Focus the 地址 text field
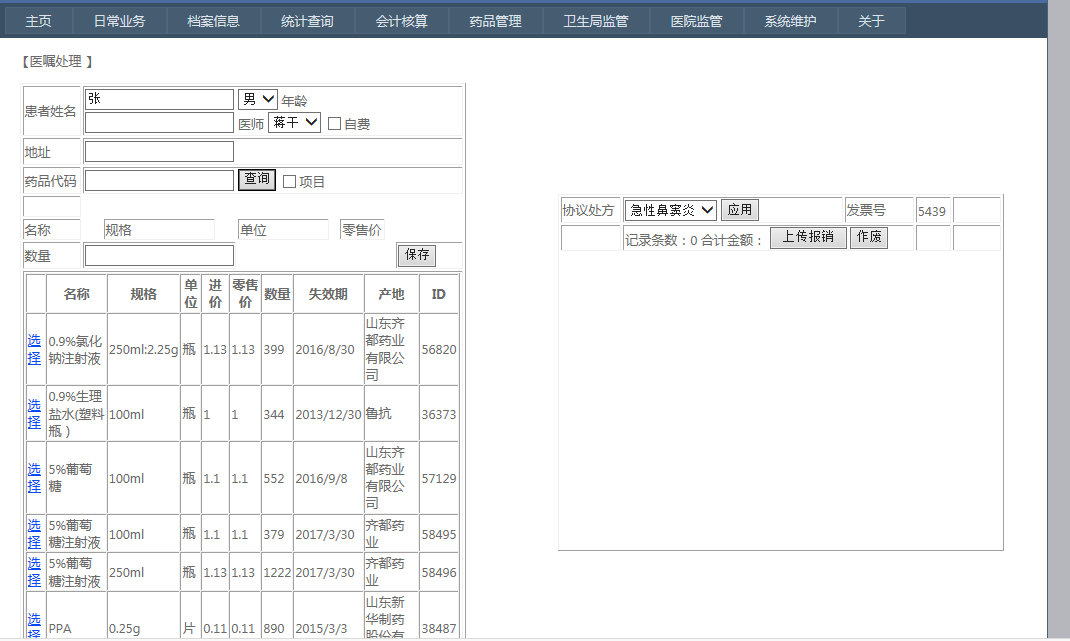The width and height of the screenshot is (1070, 641). pos(159,152)
